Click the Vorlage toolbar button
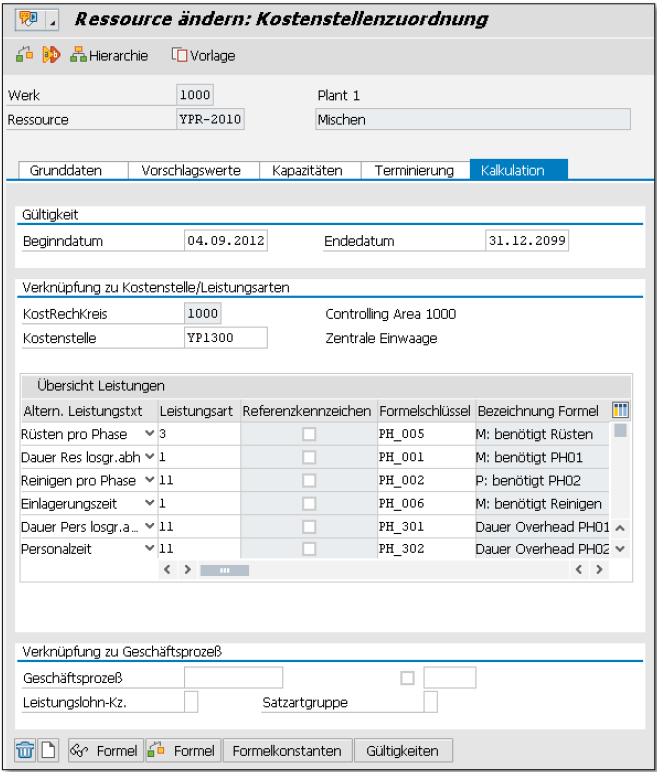The height and width of the screenshot is (772, 657). (203, 56)
